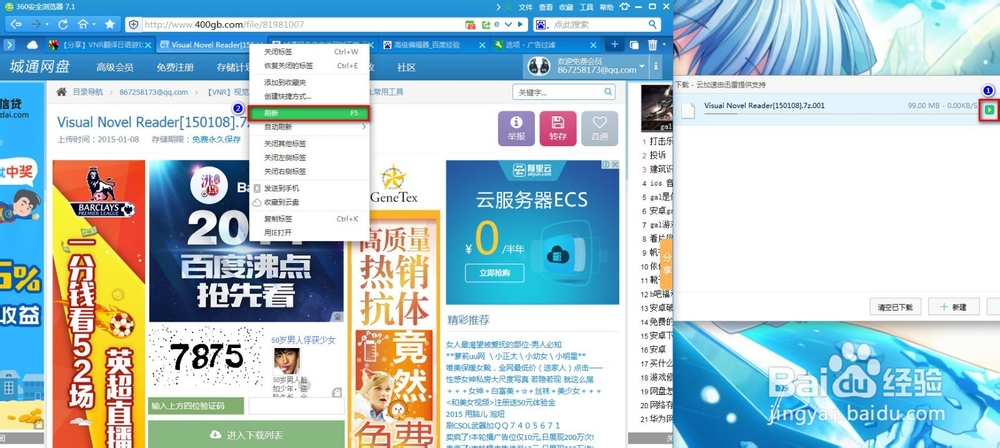Open the address bar dropdown chevron
Viewport: 1000px width, 448px height.
(x=508, y=24)
